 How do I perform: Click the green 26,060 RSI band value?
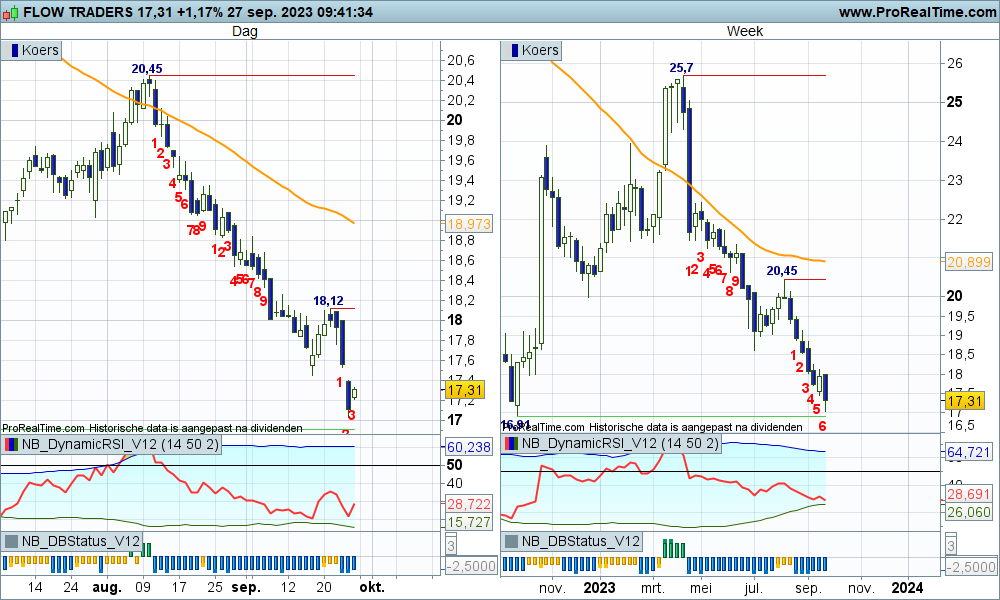[x=969, y=512]
